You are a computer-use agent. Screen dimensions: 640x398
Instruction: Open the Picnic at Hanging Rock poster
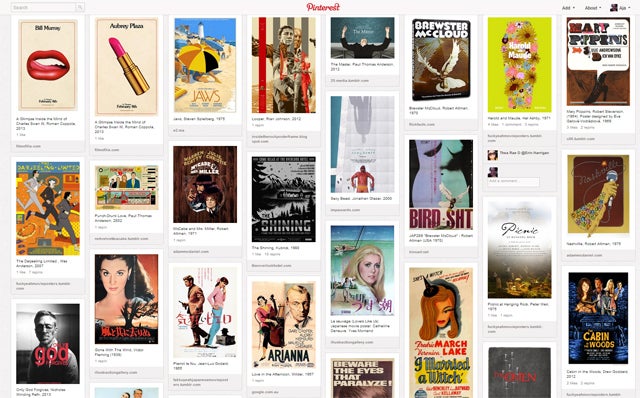pyautogui.click(x=519, y=250)
